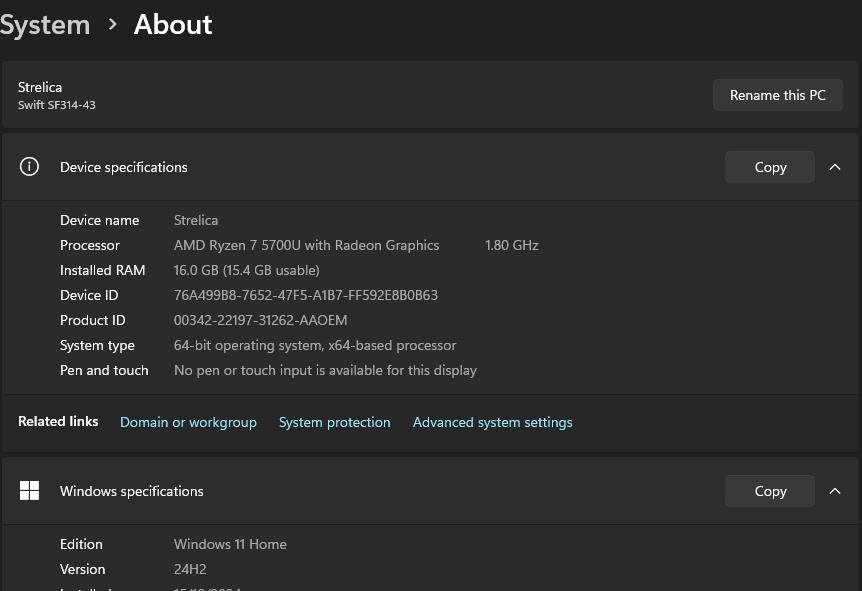The image size is (862, 591).
Task: Select the Product ID value text
Action: (260, 320)
